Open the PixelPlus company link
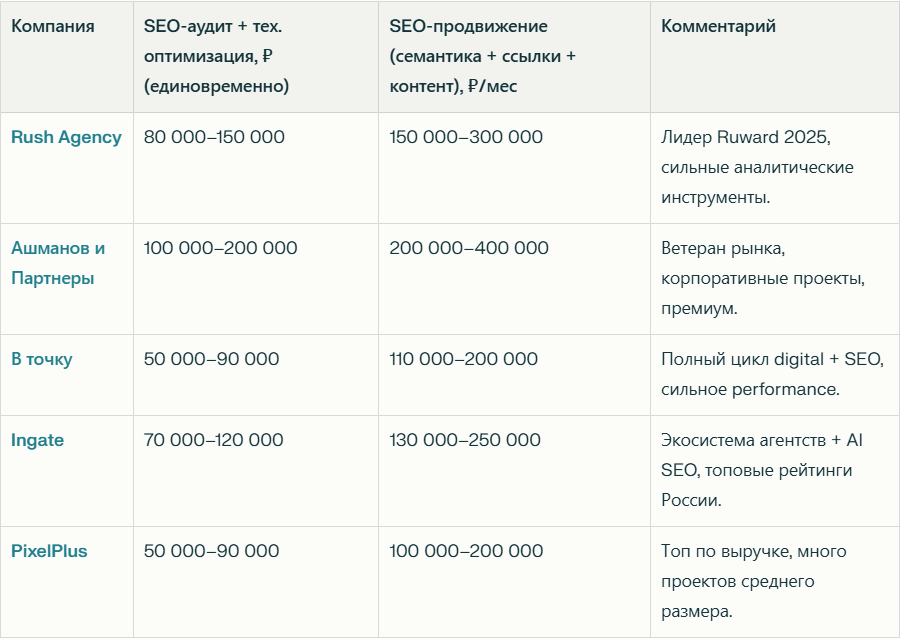Screen dimensions: 900x639 click(49, 551)
